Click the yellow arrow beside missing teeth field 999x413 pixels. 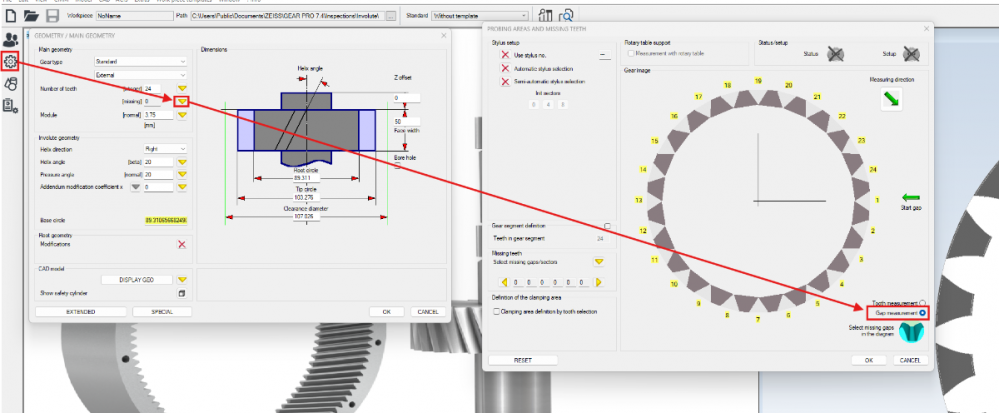click(x=182, y=101)
